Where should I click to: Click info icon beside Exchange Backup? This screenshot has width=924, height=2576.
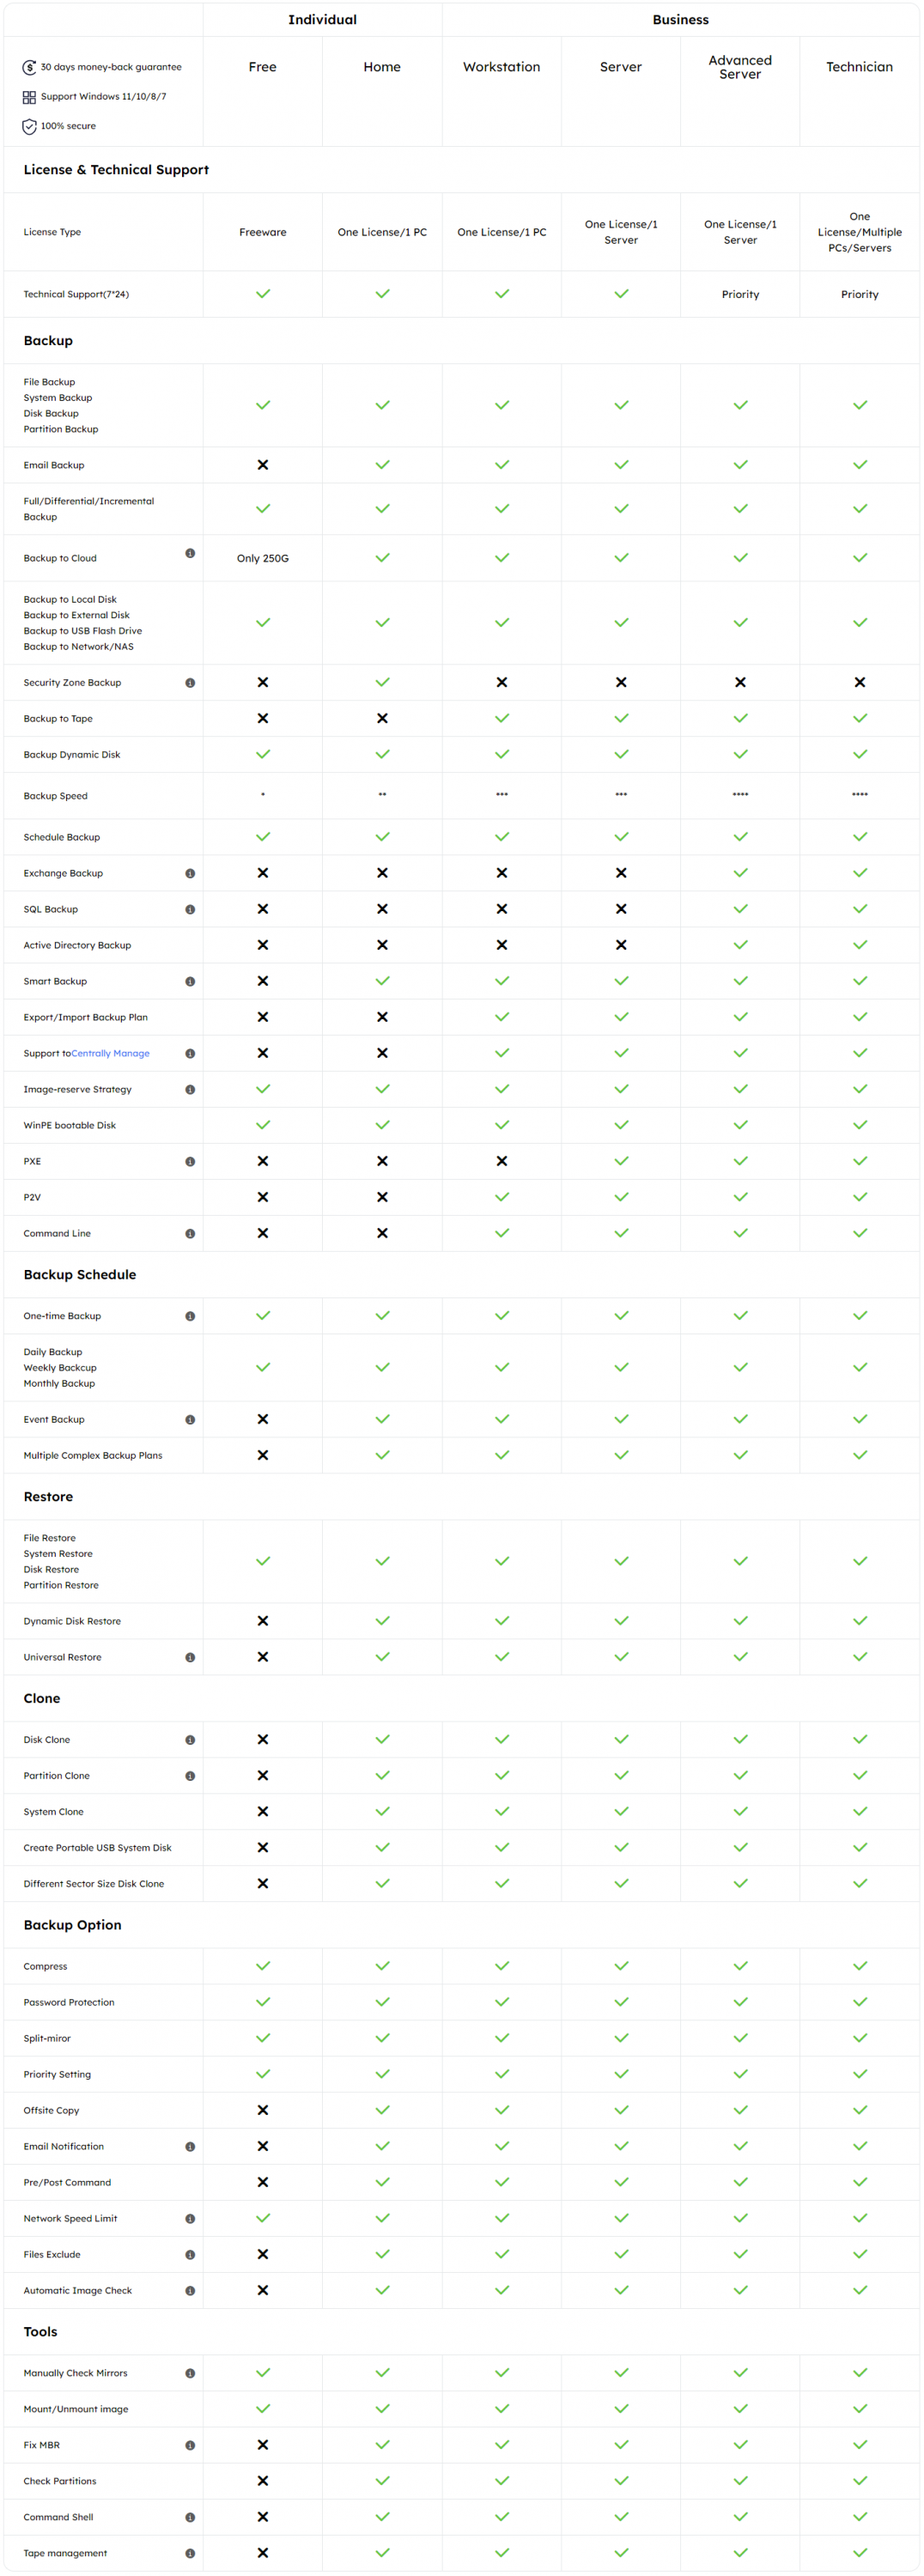pyautogui.click(x=190, y=873)
